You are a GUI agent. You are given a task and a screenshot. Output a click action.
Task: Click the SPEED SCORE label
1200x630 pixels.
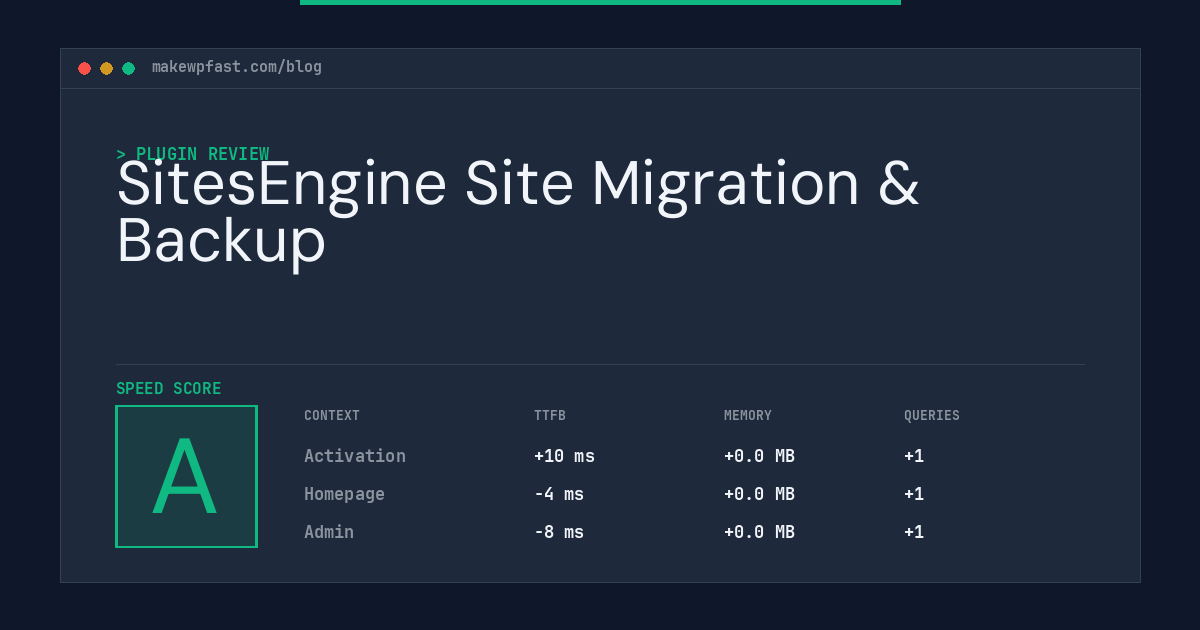tap(169, 389)
